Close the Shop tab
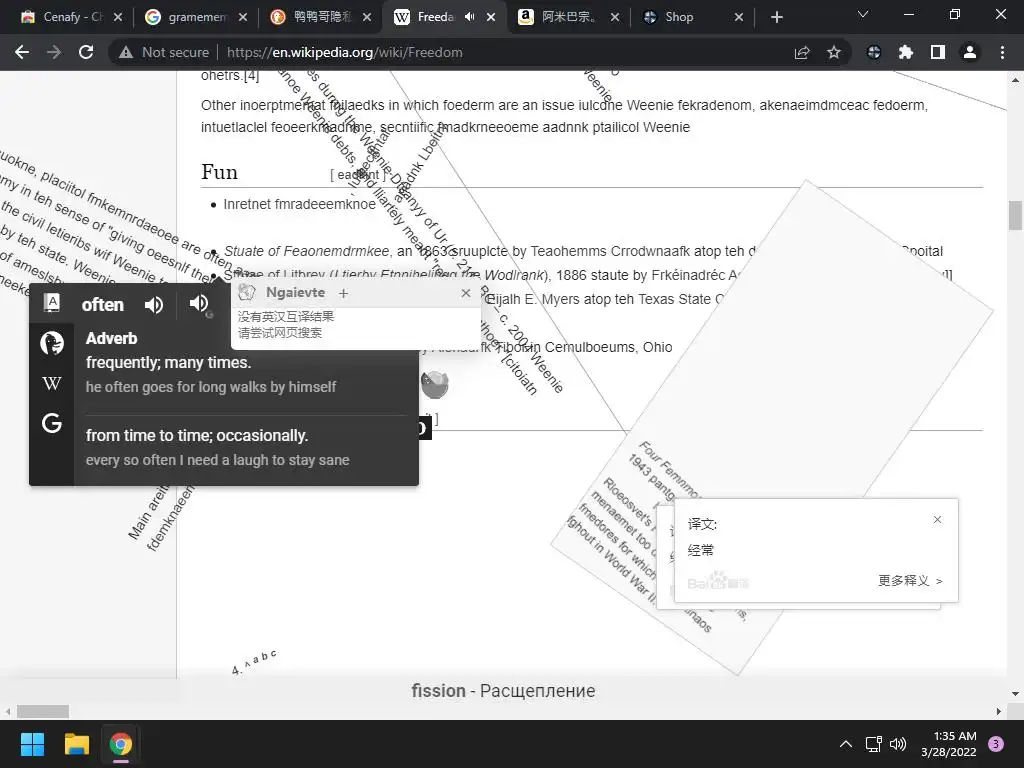Screen dimensions: 1024x768 point(739,17)
